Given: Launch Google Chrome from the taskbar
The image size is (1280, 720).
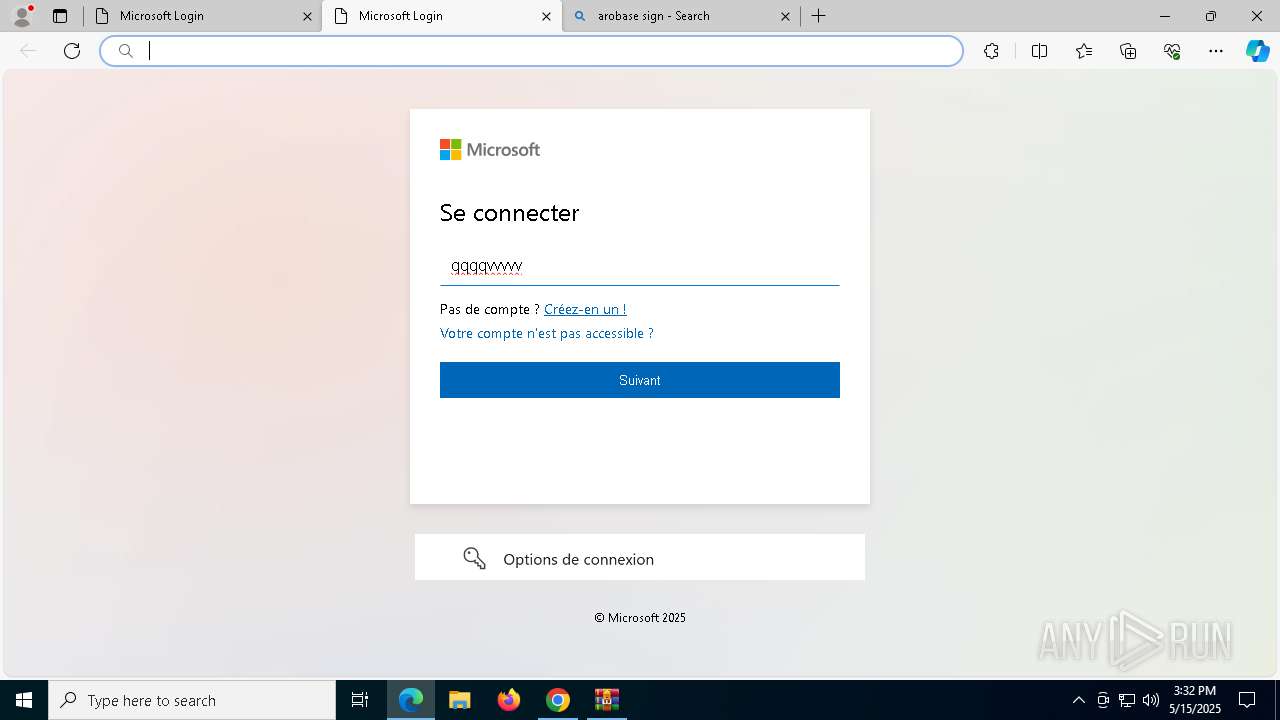Looking at the screenshot, I should pyautogui.click(x=558, y=700).
